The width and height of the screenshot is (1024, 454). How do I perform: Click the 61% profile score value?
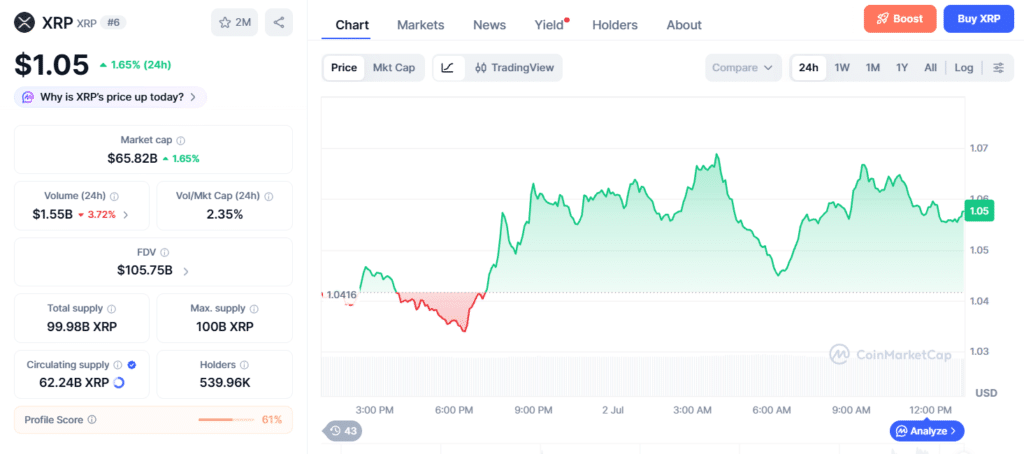click(x=272, y=419)
